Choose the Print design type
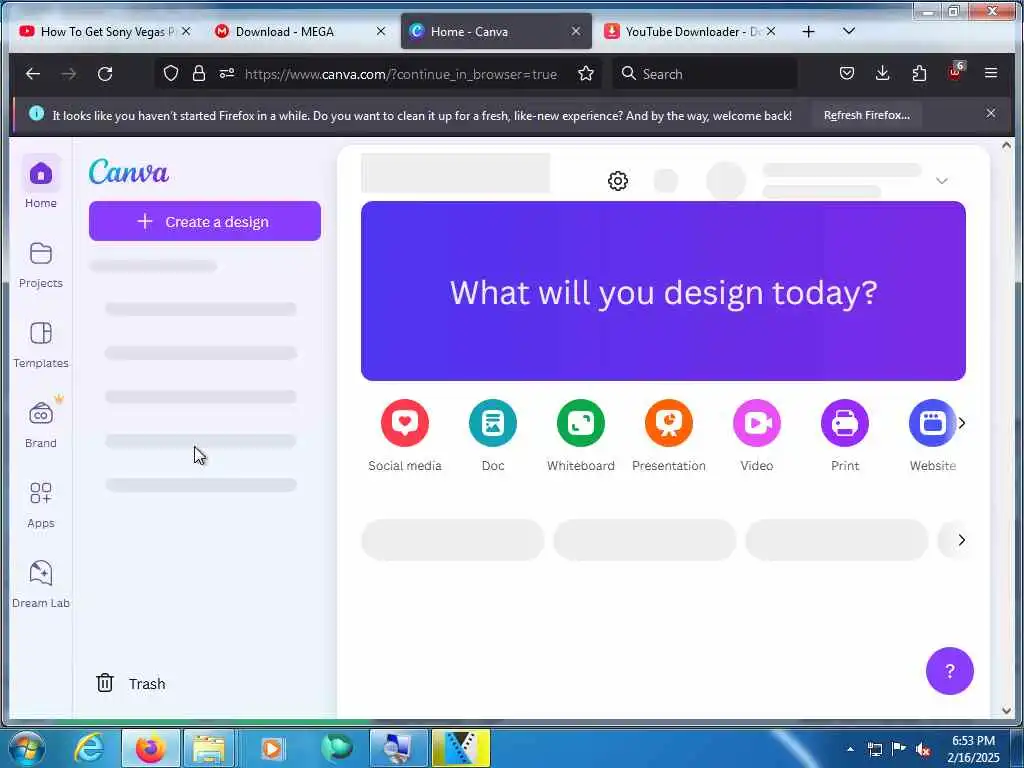The image size is (1024, 768). click(844, 436)
